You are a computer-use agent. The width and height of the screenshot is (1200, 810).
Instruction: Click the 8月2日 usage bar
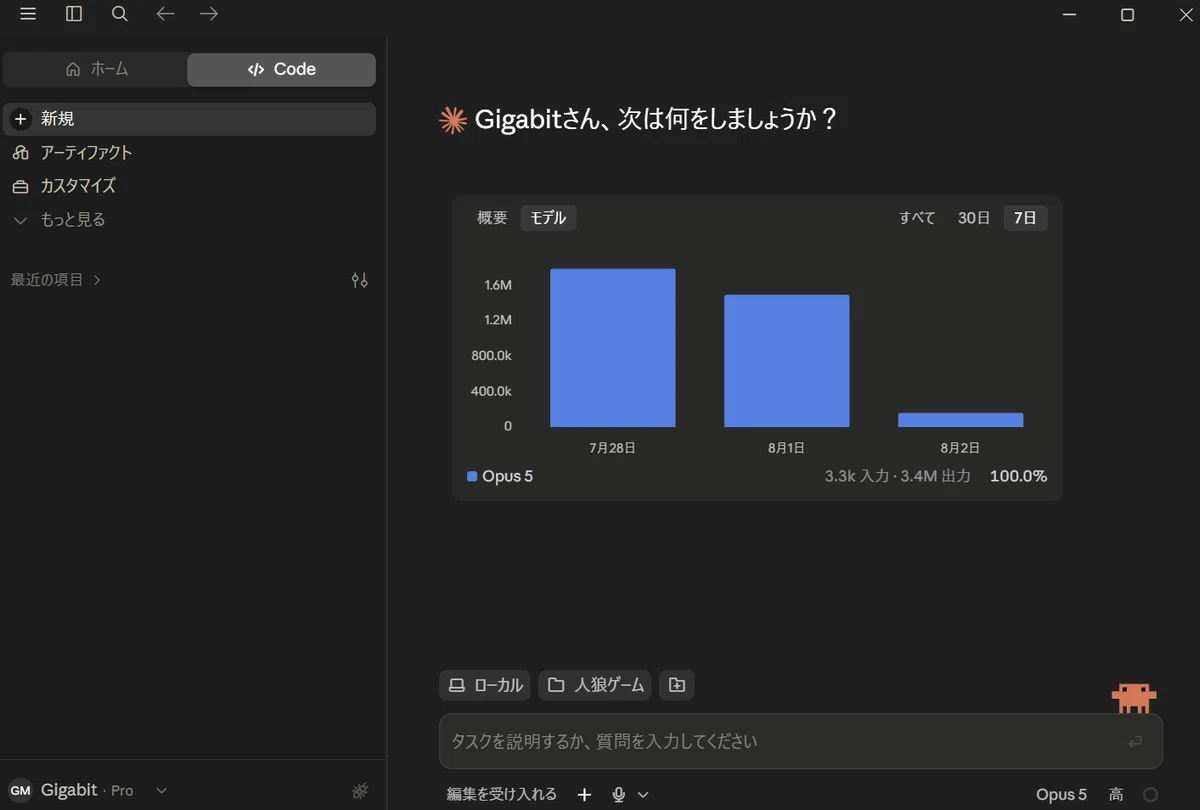click(x=960, y=420)
